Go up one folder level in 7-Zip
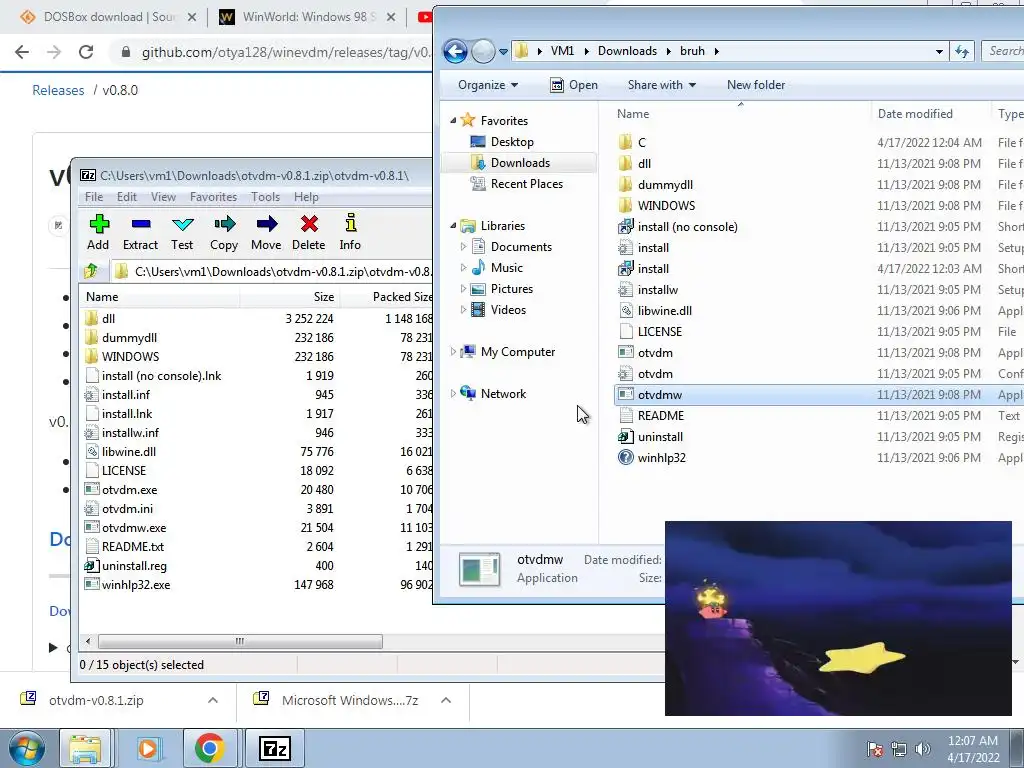The height and width of the screenshot is (768, 1024). 91,270
